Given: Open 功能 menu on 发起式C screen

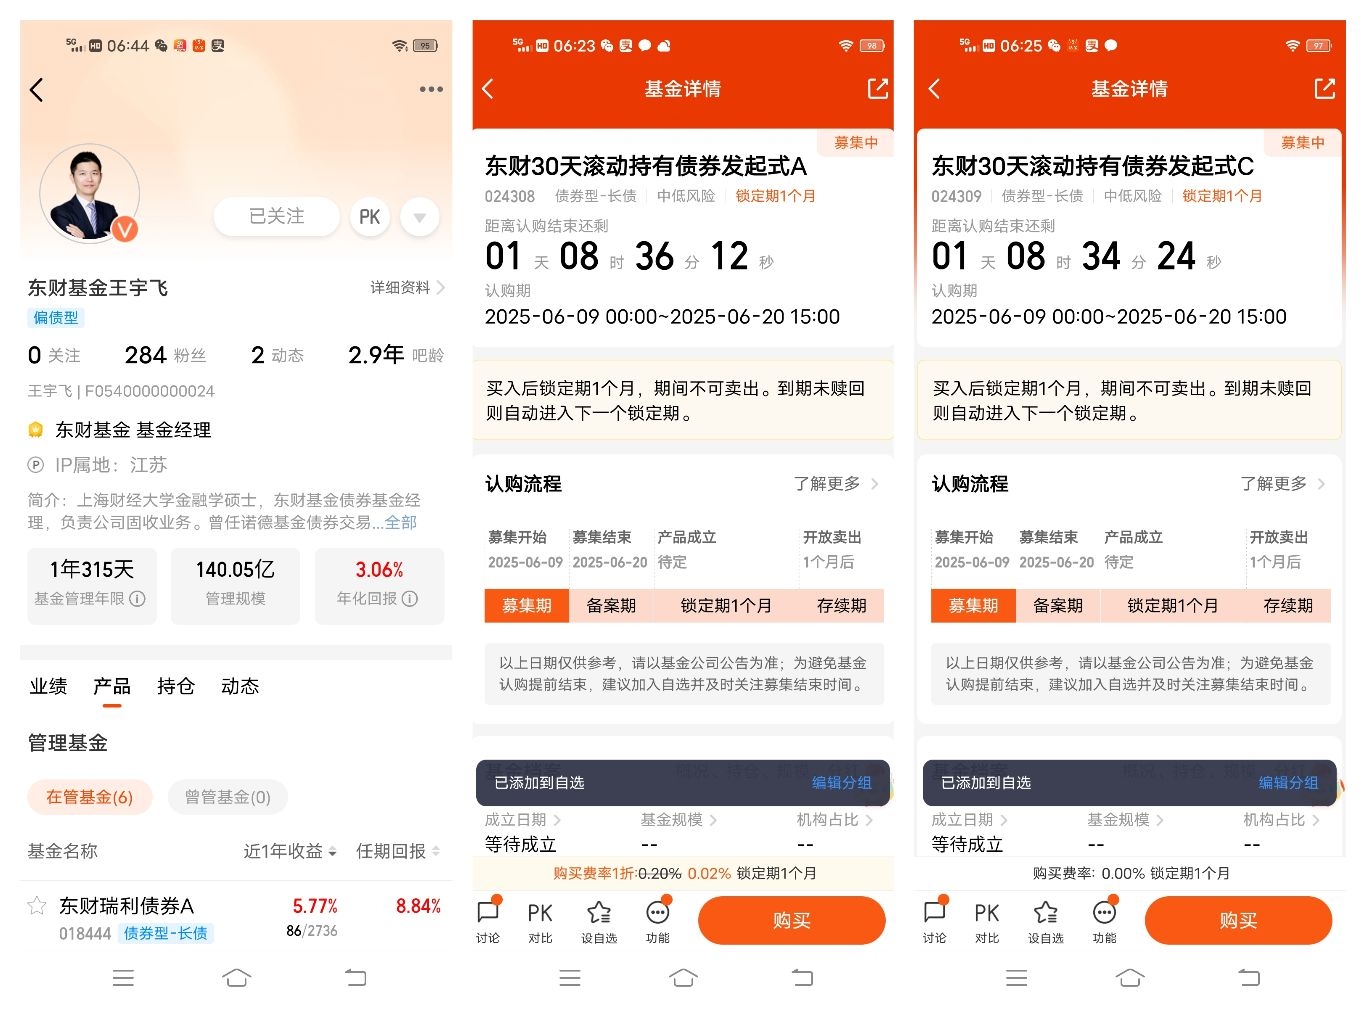Looking at the screenshot, I should (1105, 921).
